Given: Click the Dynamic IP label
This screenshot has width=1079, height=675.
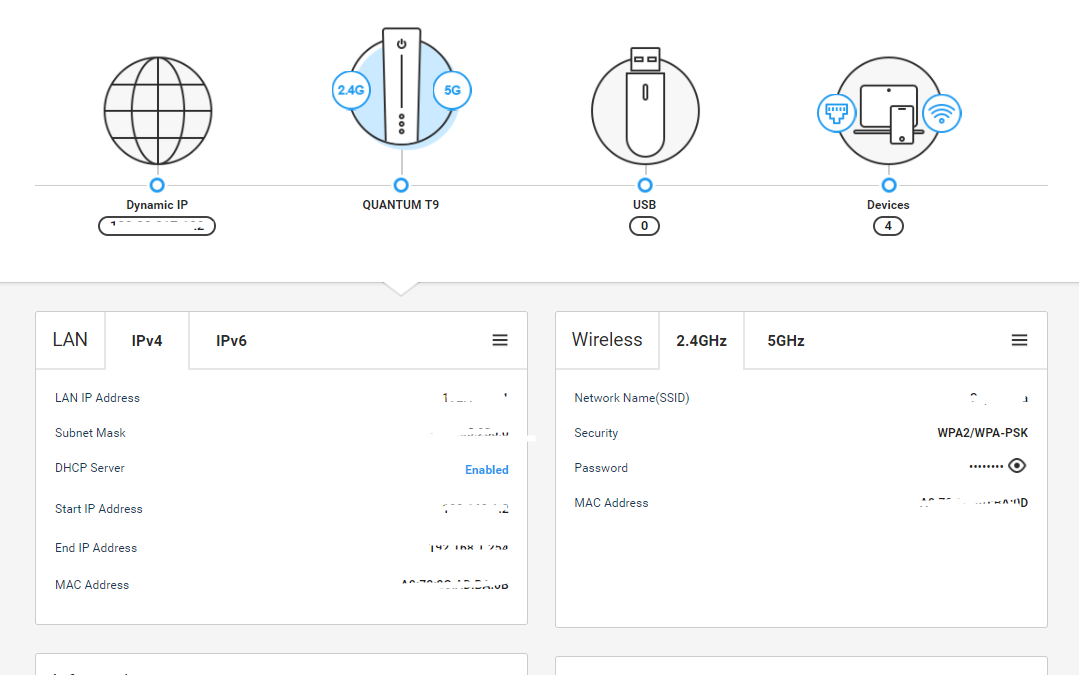Looking at the screenshot, I should click(x=157, y=205).
